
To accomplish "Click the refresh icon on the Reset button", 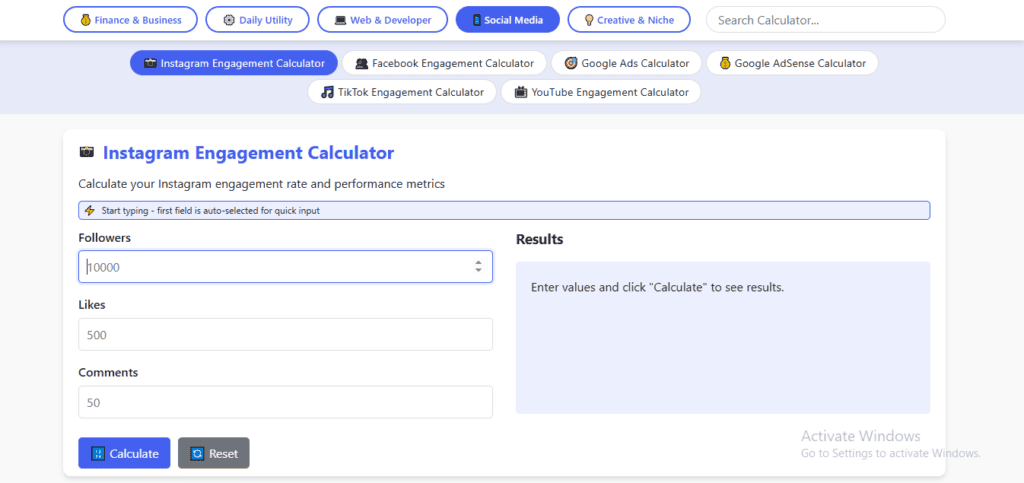I will (197, 454).
